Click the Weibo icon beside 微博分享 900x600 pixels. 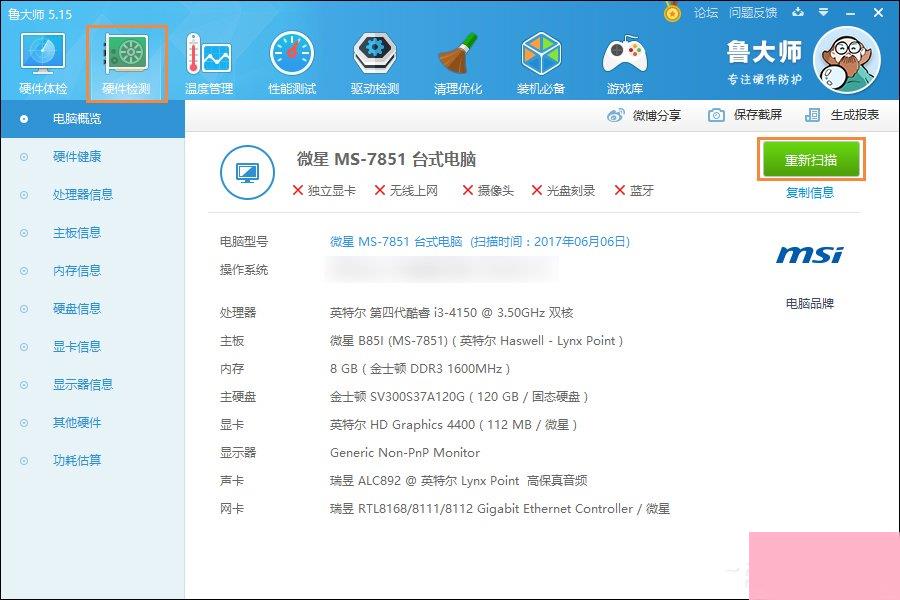click(615, 115)
